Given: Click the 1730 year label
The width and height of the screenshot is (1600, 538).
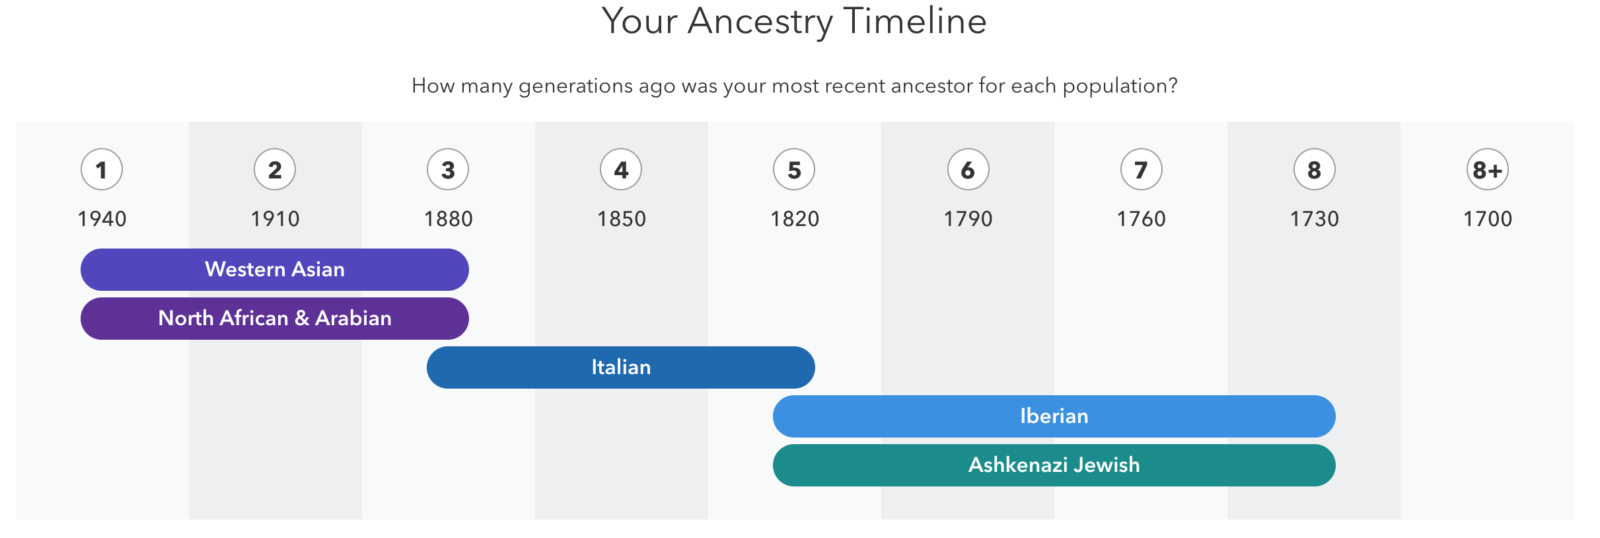Looking at the screenshot, I should (x=1314, y=219).
